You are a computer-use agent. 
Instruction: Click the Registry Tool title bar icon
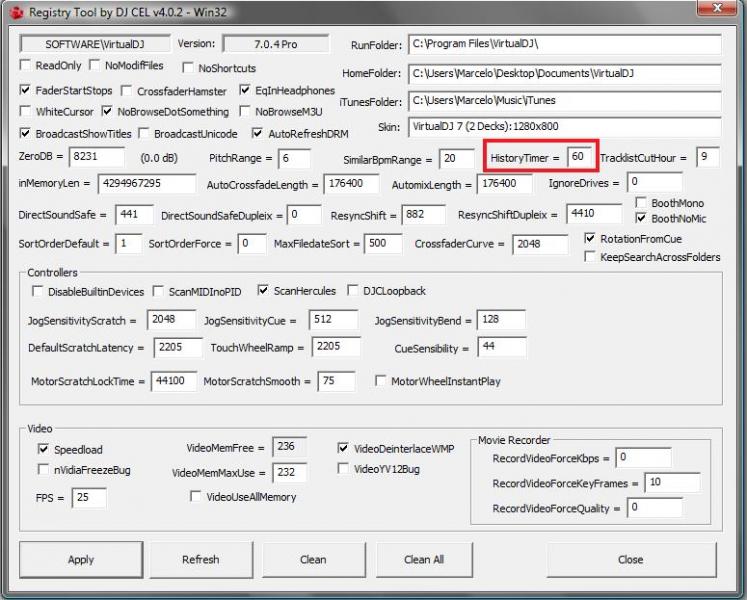coord(14,12)
